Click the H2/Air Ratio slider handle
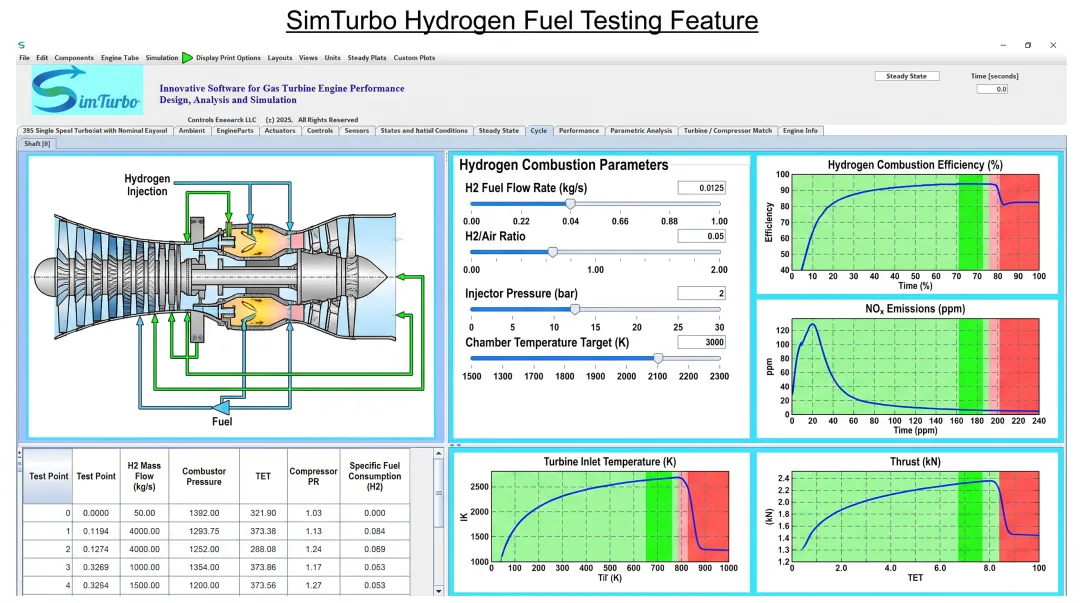The image size is (1080, 603). tap(552, 252)
